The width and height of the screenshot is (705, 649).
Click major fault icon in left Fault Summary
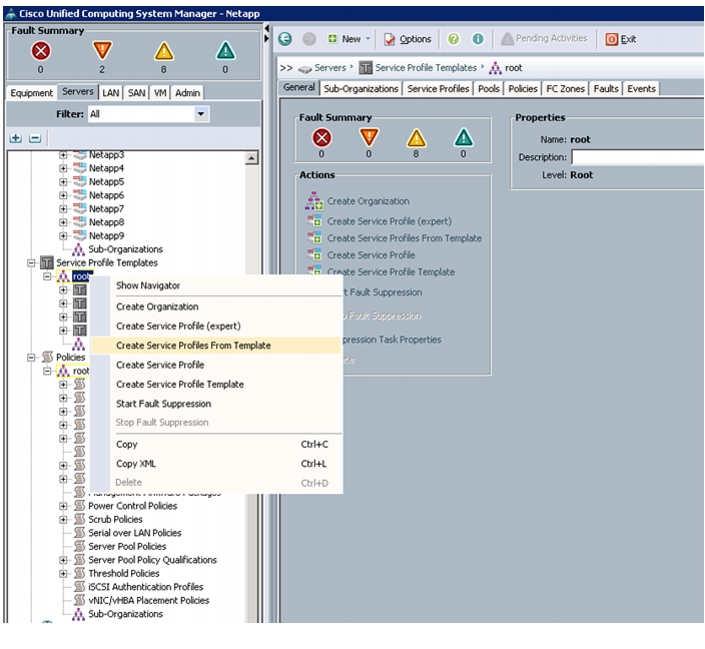pyautogui.click(x=102, y=50)
